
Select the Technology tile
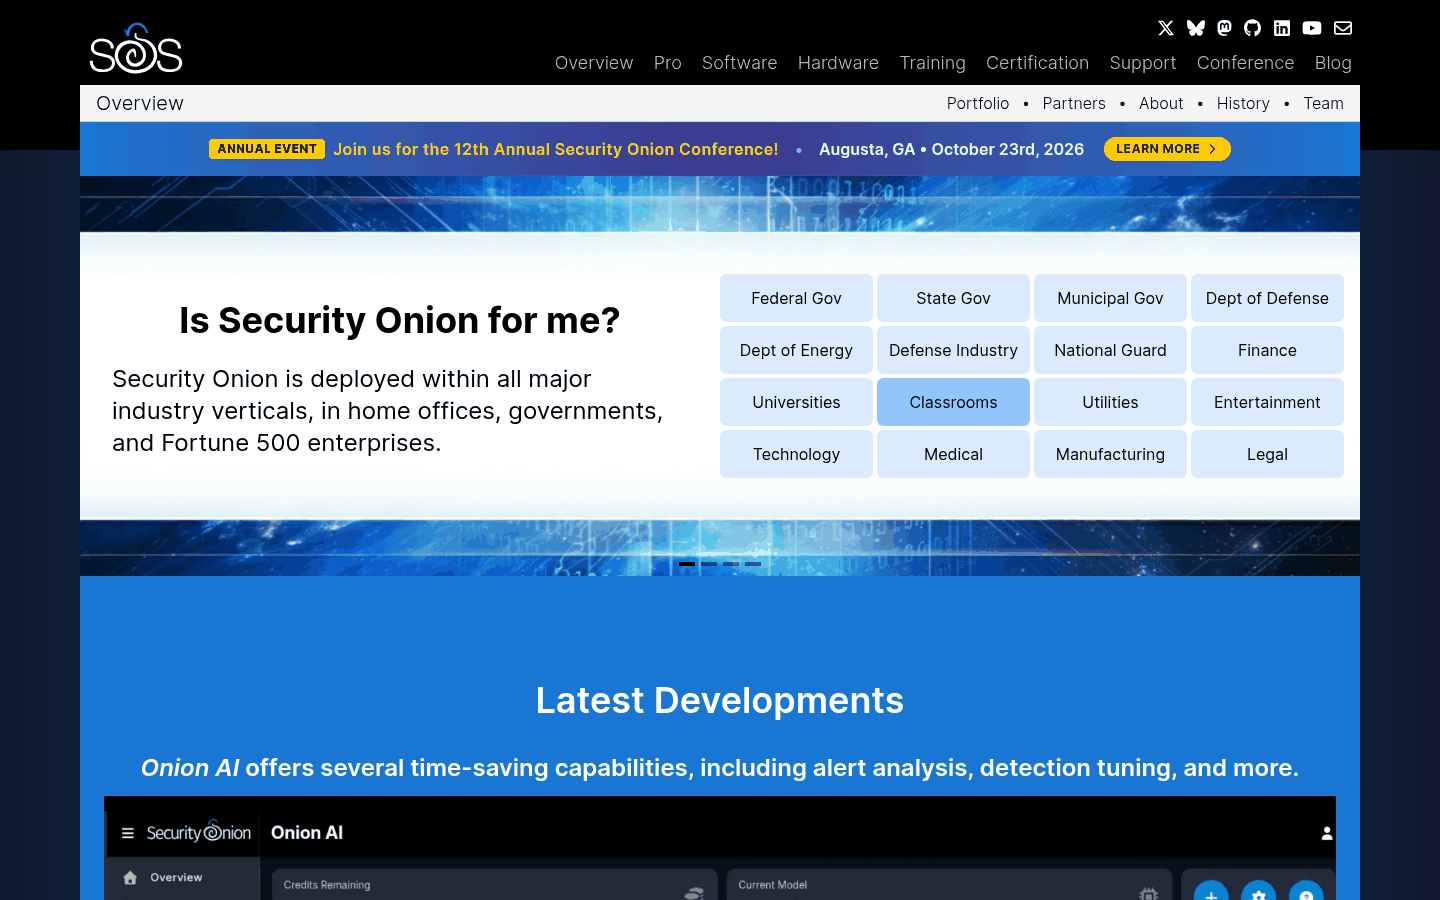pyautogui.click(x=796, y=454)
